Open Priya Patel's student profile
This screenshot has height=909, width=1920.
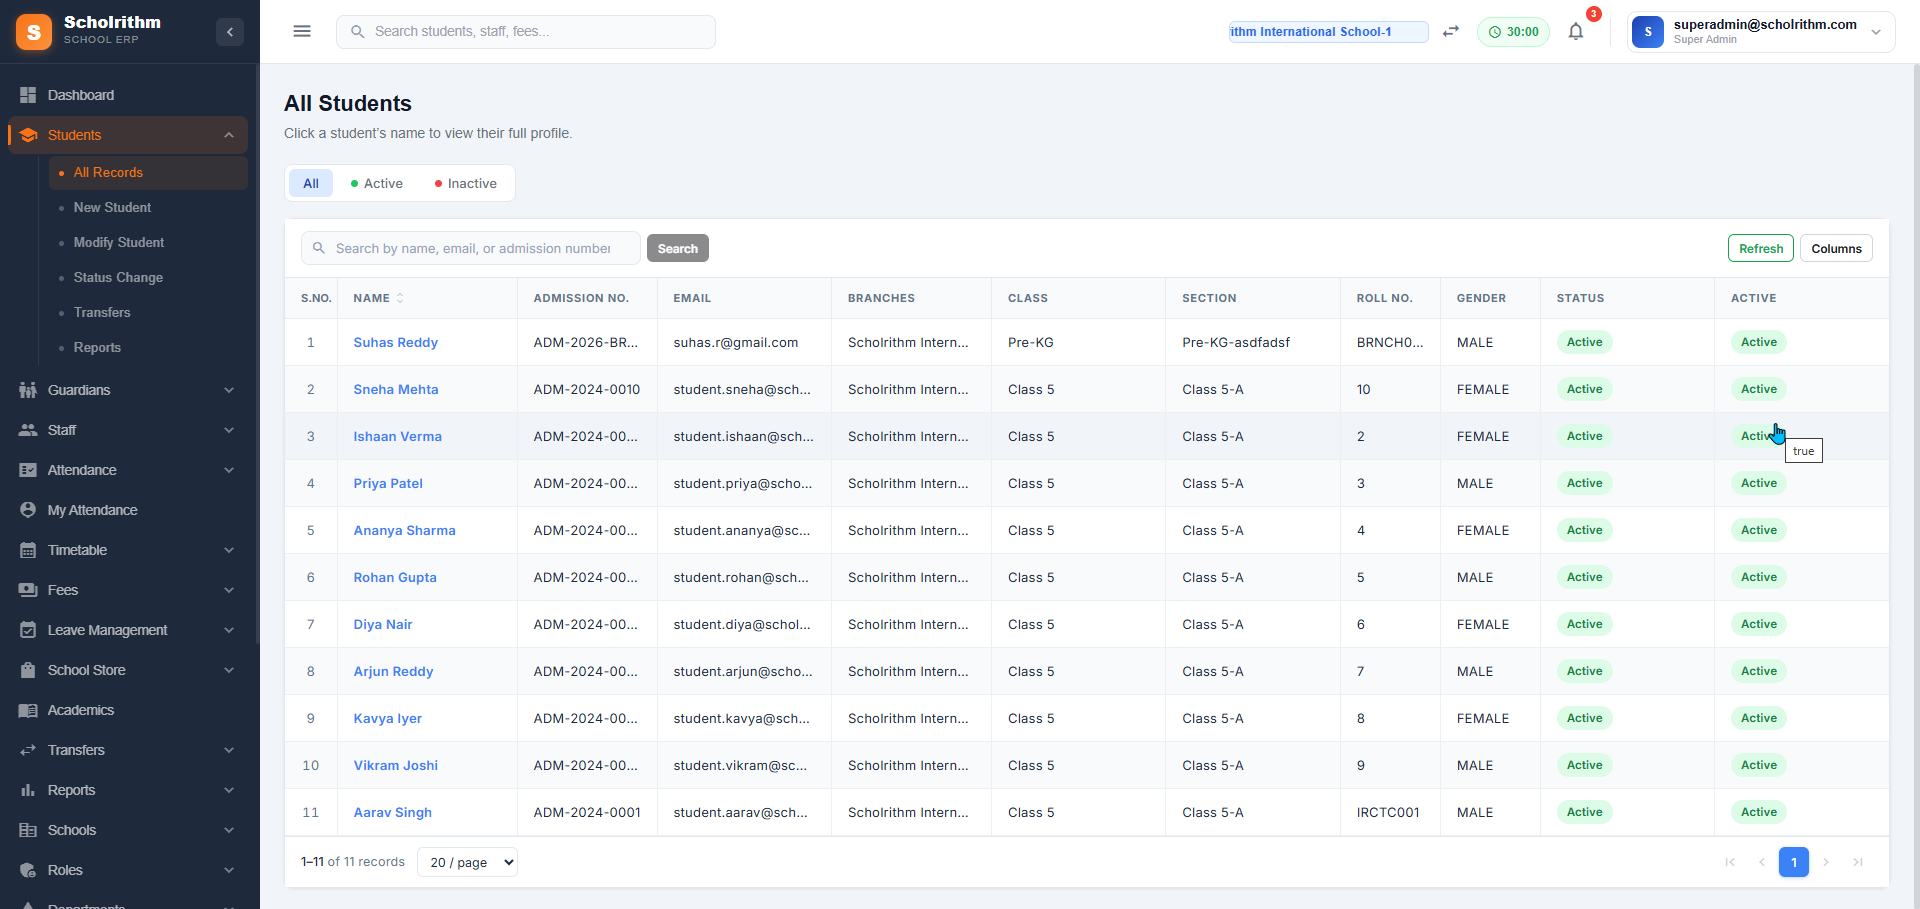(x=388, y=483)
